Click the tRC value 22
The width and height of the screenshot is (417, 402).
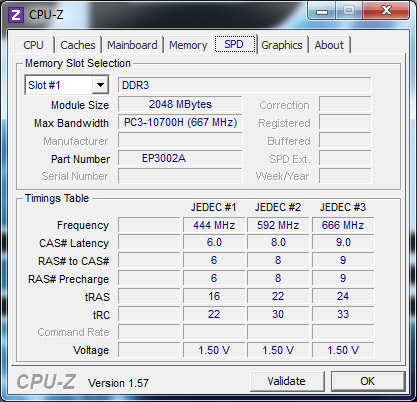click(x=214, y=314)
